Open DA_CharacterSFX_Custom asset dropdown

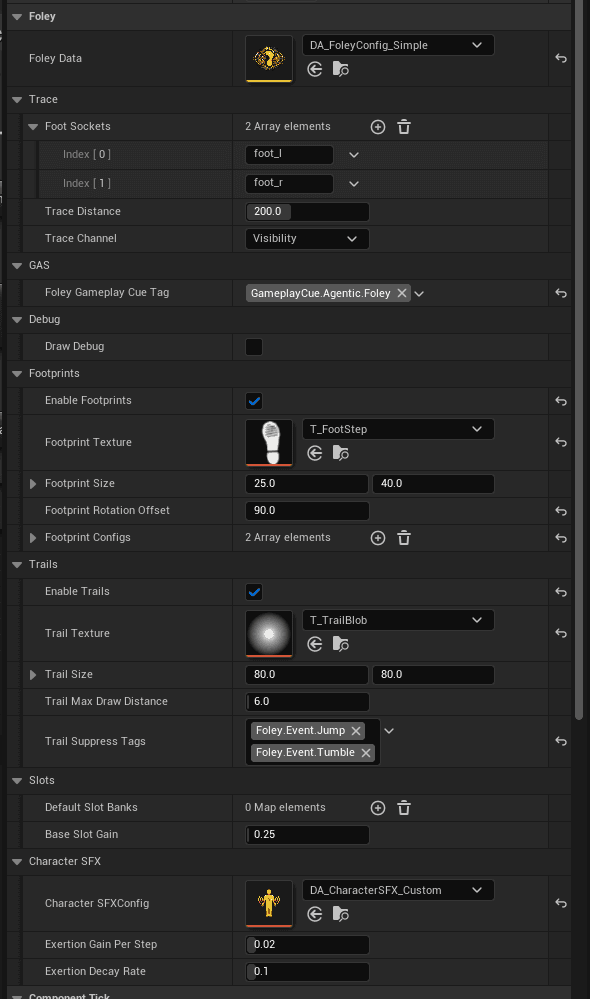(x=398, y=890)
